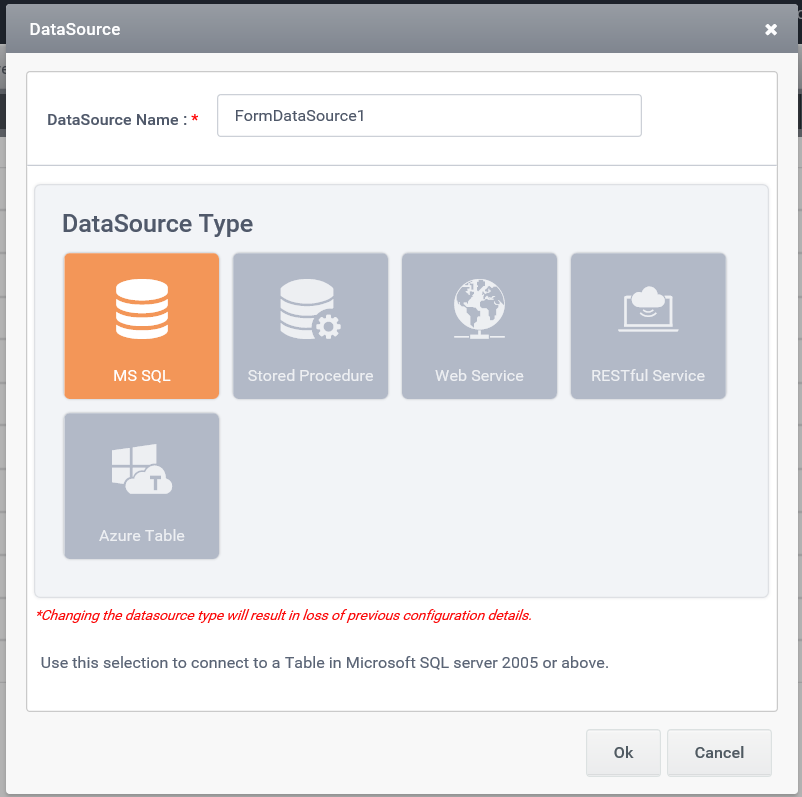Image resolution: width=802 pixels, height=797 pixels.
Task: Confirm with the Ok button
Action: [623, 752]
